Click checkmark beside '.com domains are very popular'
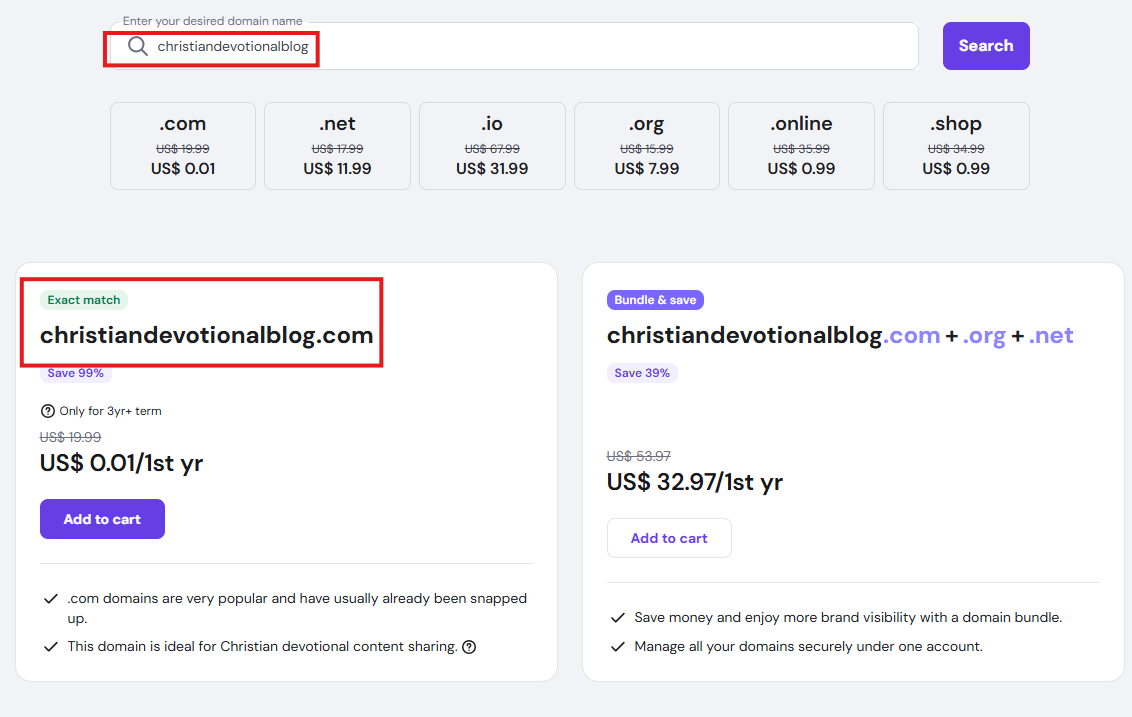 (x=50, y=599)
